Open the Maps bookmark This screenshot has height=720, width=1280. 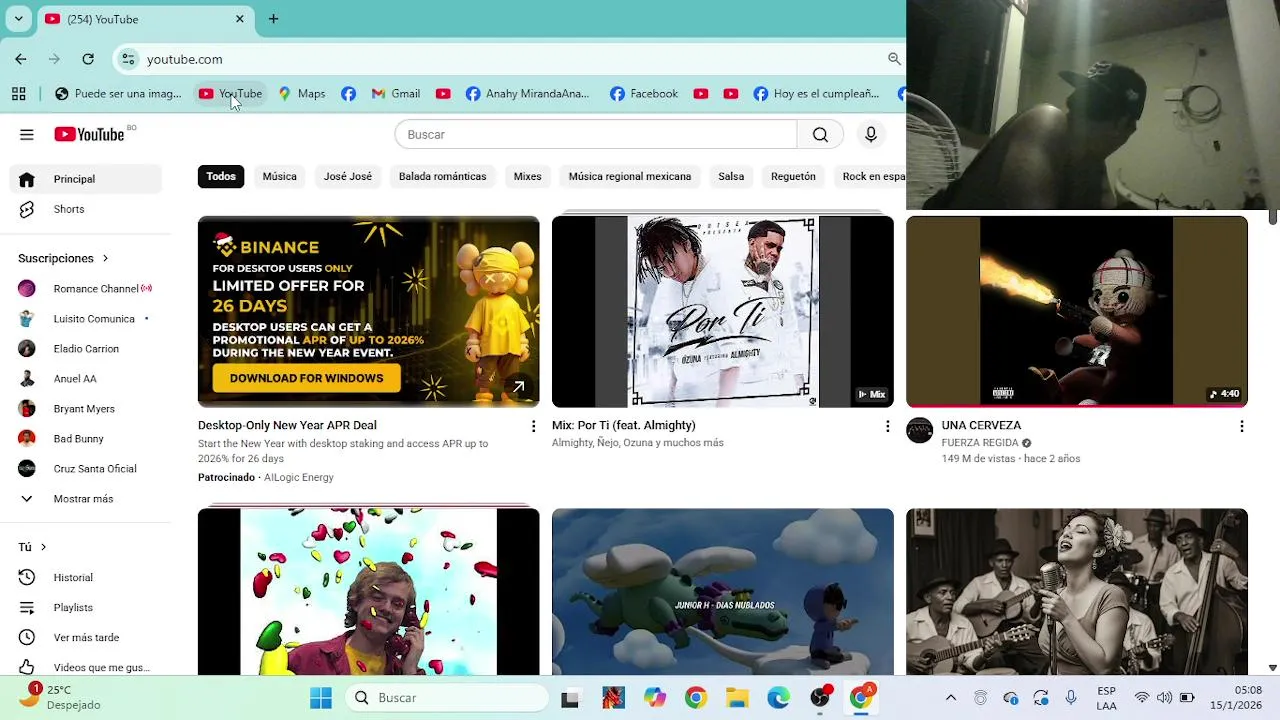pos(301,94)
